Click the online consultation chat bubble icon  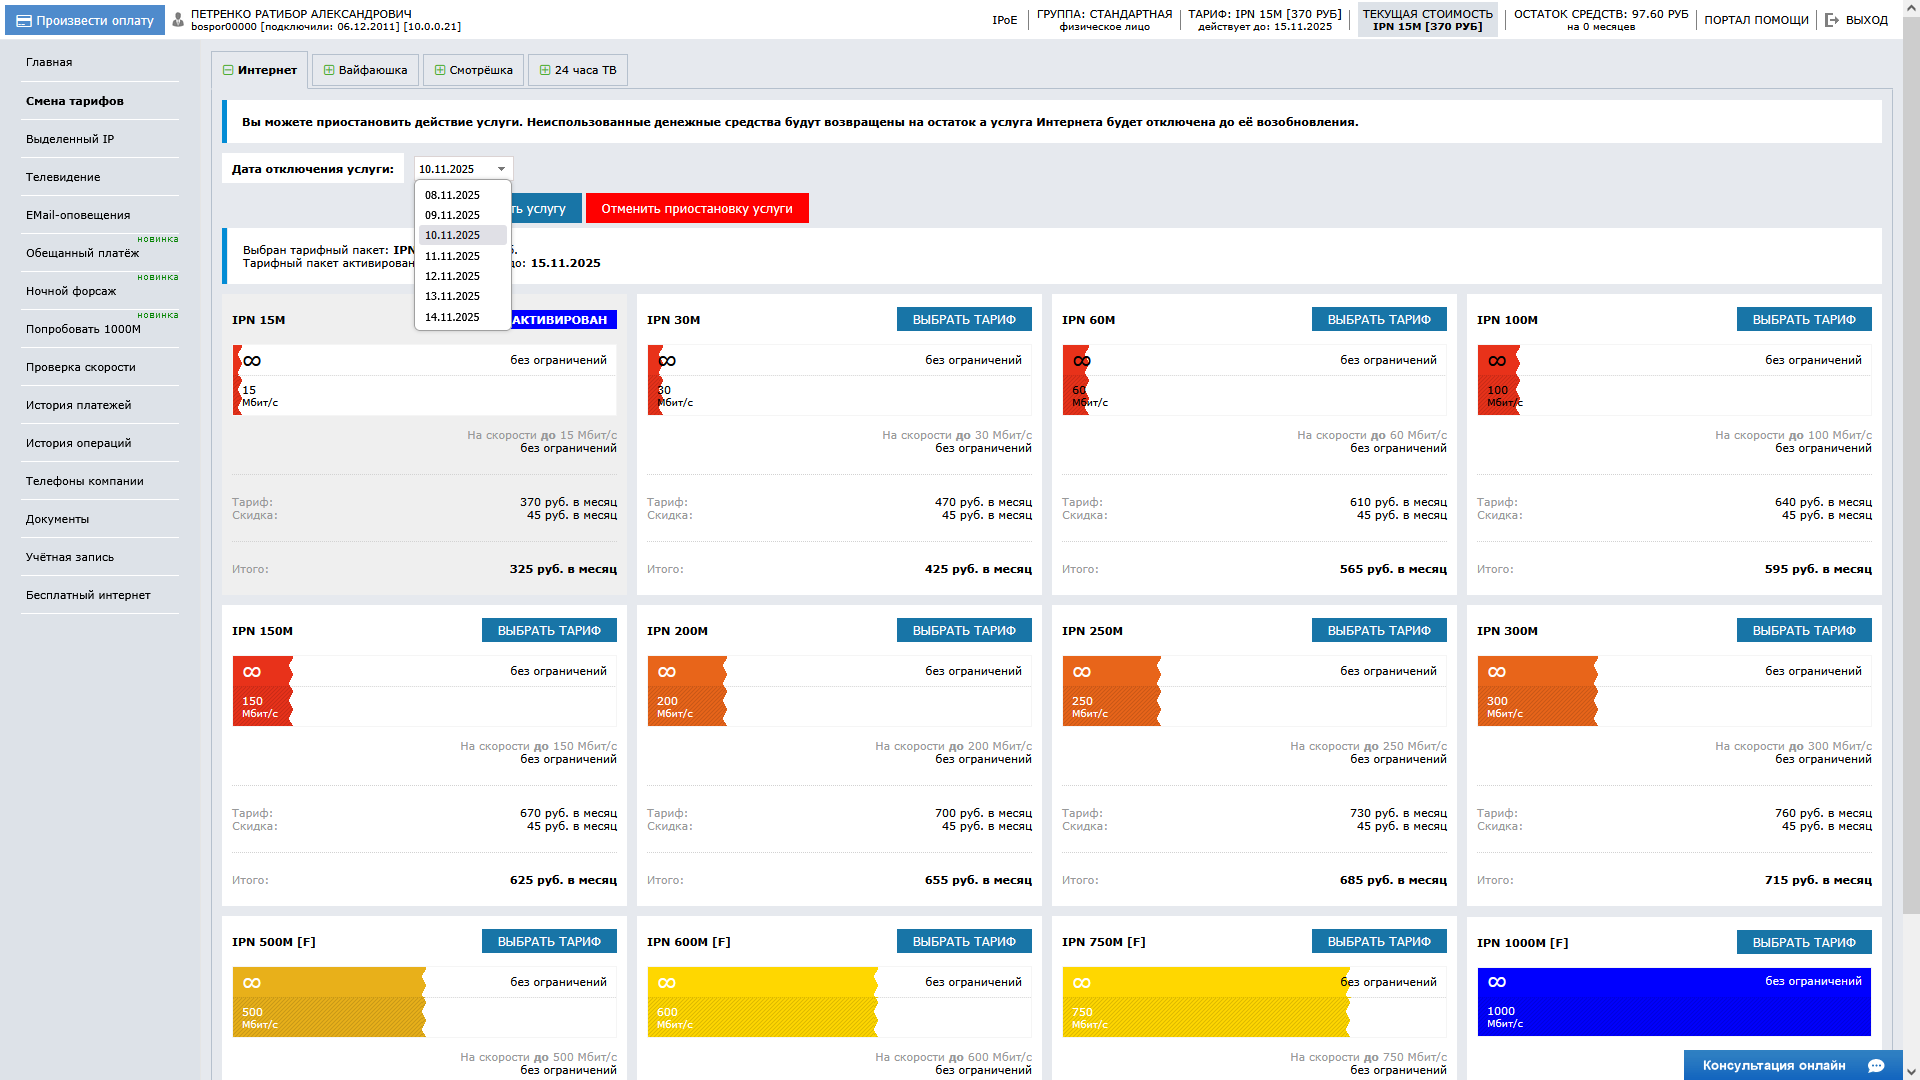(x=1876, y=1066)
